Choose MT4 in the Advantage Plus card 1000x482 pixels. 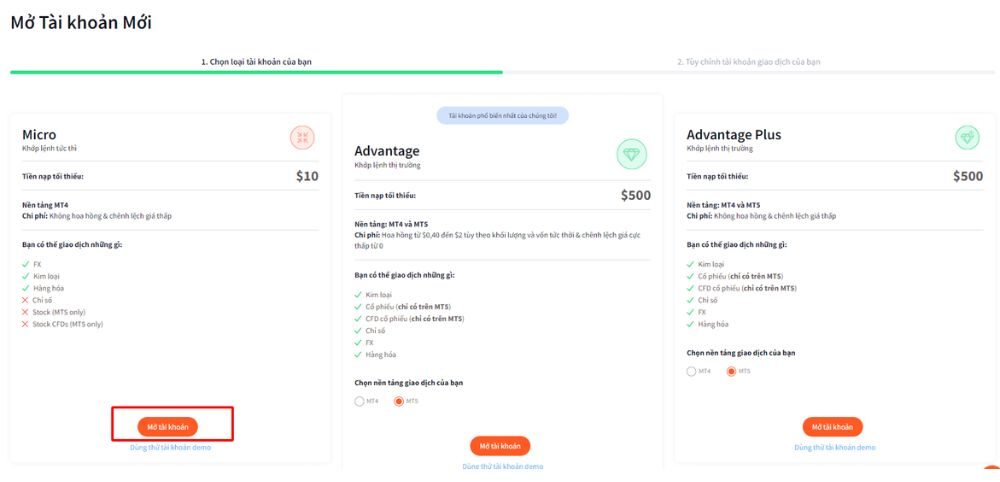click(x=692, y=371)
